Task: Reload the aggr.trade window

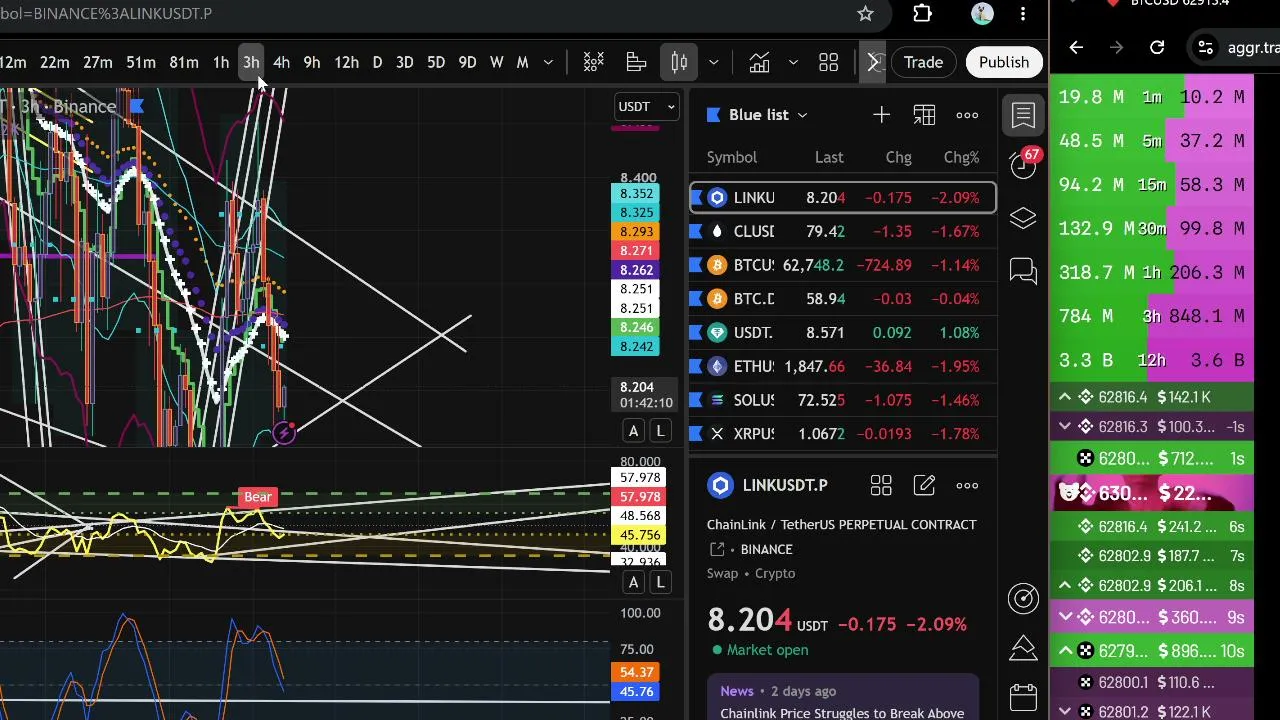Action: point(1157,47)
